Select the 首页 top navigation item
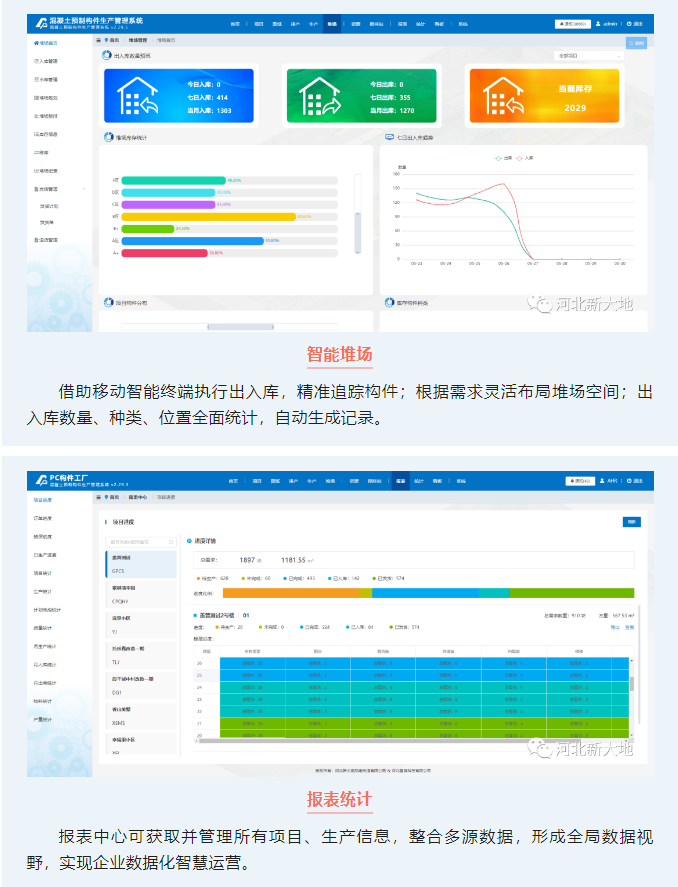 tap(234, 22)
